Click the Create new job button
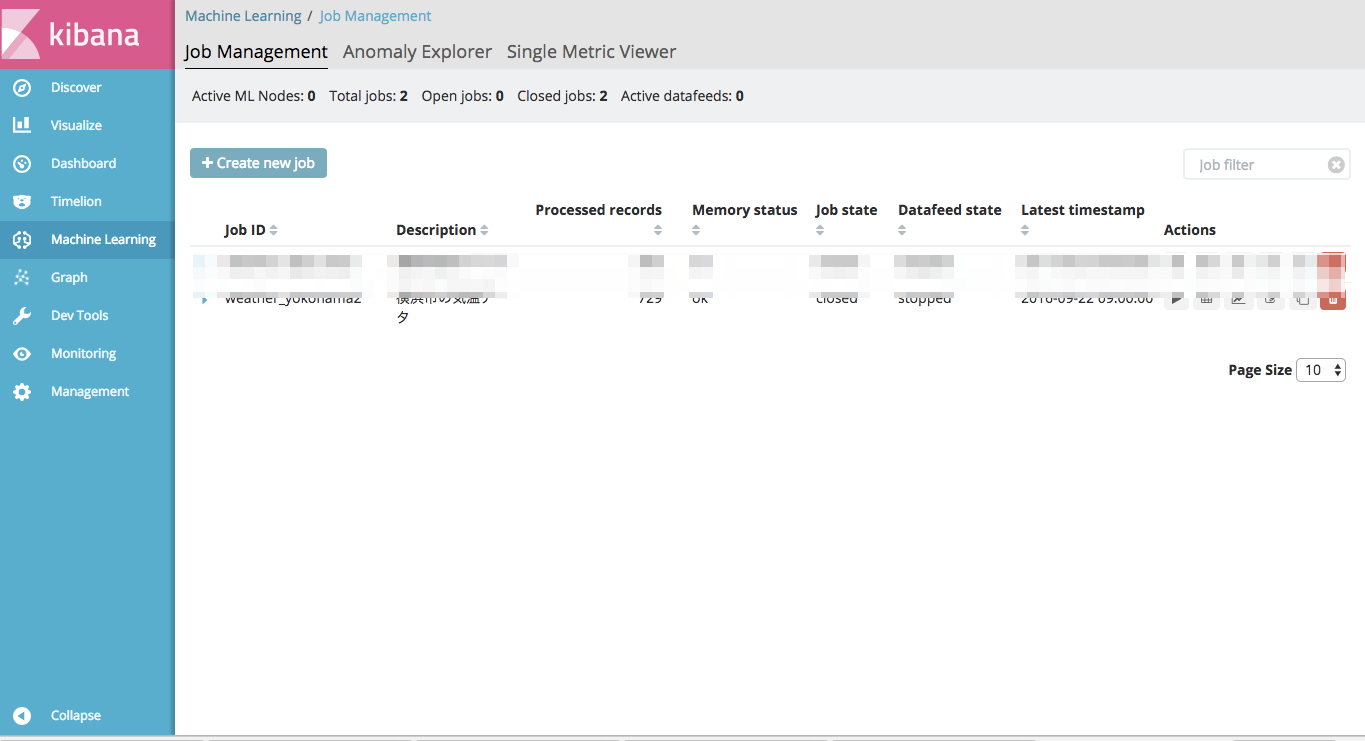1365x741 pixels. click(x=258, y=163)
